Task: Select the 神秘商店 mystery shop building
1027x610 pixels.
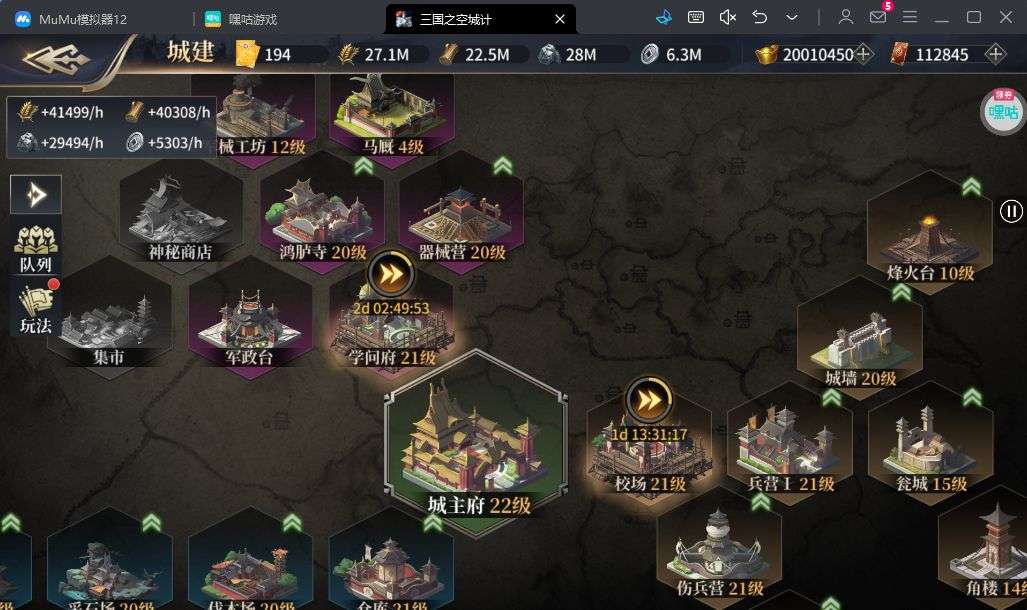Action: pyautogui.click(x=180, y=214)
